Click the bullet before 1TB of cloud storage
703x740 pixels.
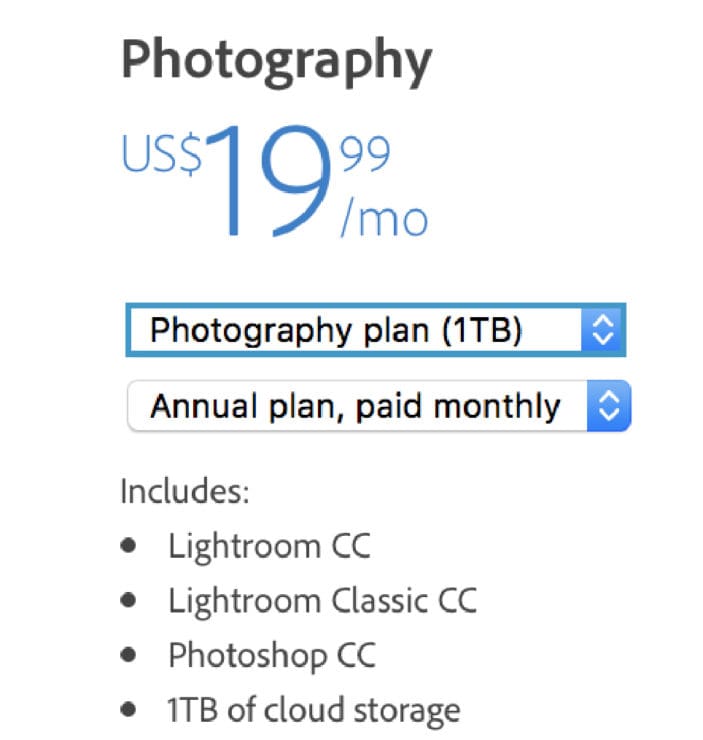point(128,710)
